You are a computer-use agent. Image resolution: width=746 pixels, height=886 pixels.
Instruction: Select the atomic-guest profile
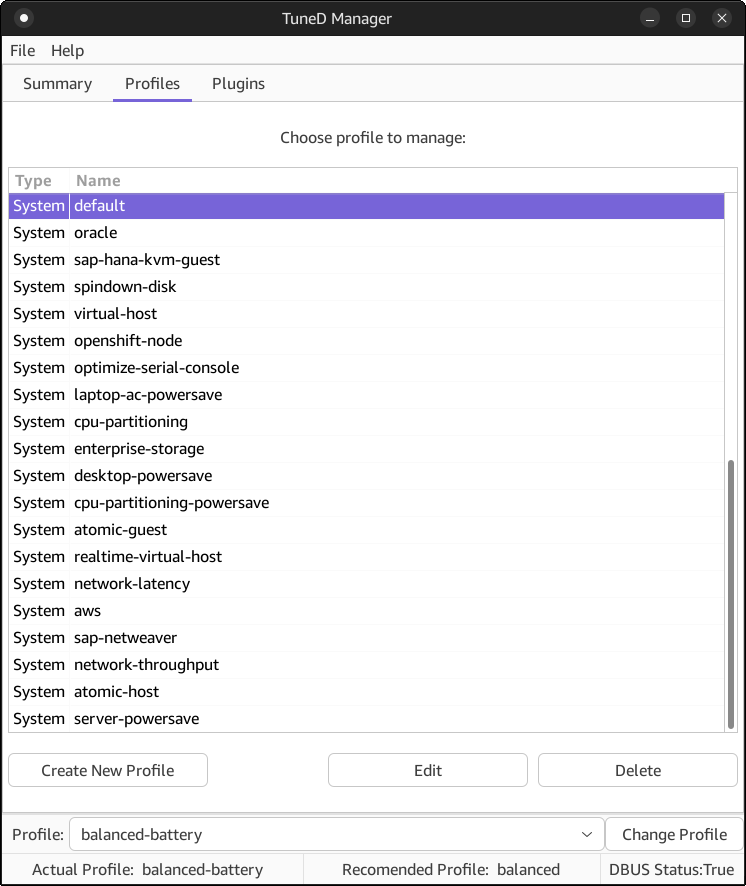(366, 530)
